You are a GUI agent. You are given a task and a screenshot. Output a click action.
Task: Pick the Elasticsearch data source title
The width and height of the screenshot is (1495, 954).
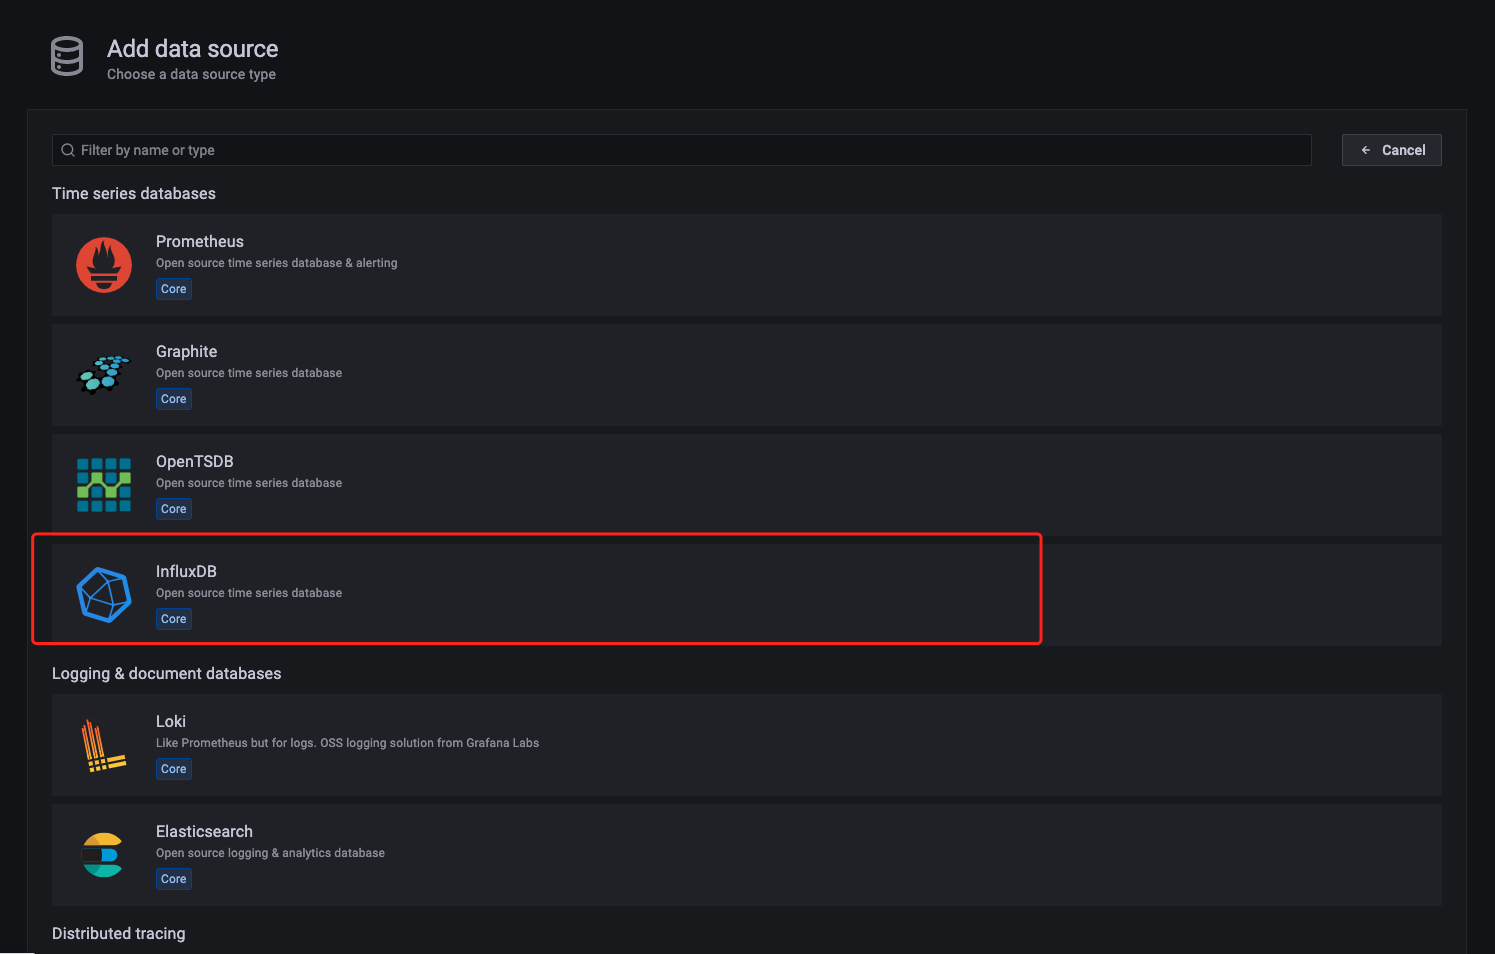[204, 831]
